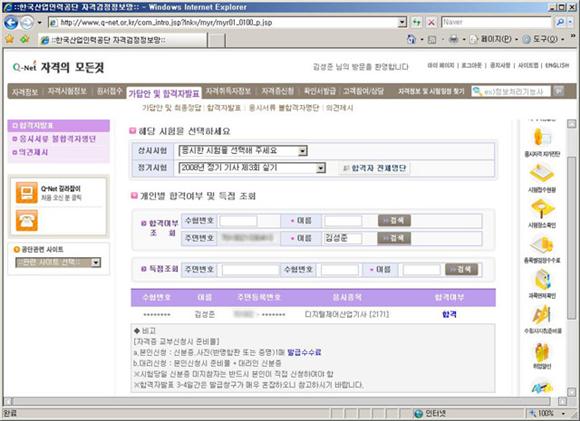580x421 pixels.
Task: Click the Add to Favorites icon
Action: coord(25,39)
